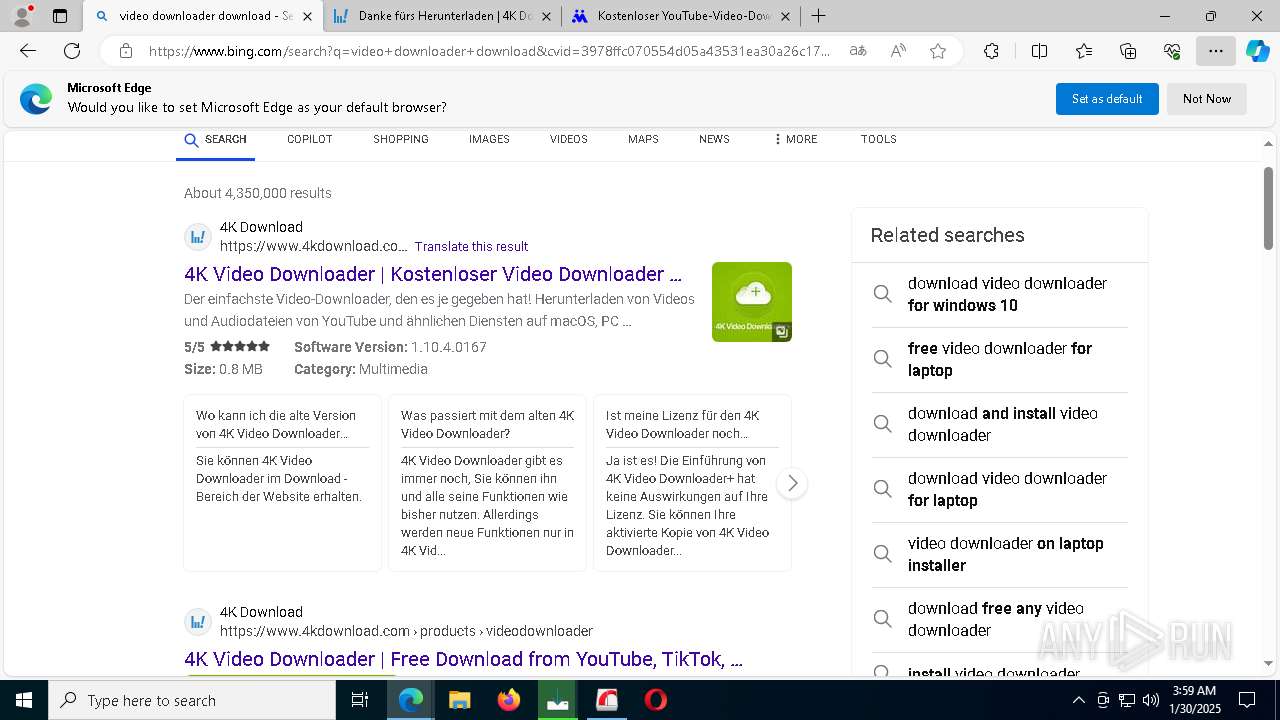Launch Firefox from the taskbar
This screenshot has height=720, width=1280.
point(509,700)
